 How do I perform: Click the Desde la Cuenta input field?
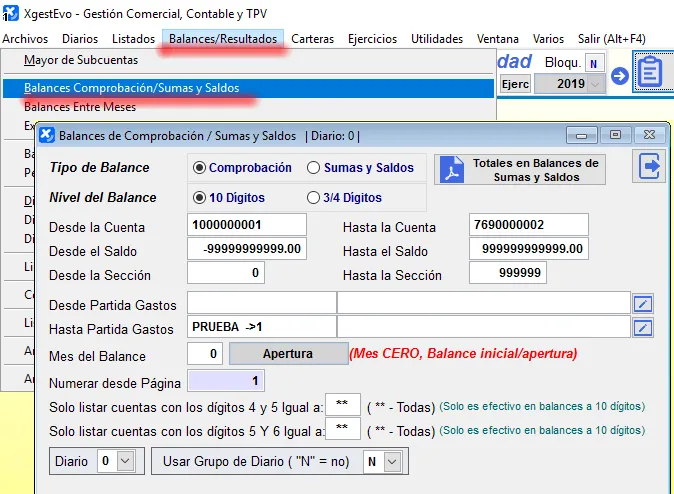click(x=247, y=225)
